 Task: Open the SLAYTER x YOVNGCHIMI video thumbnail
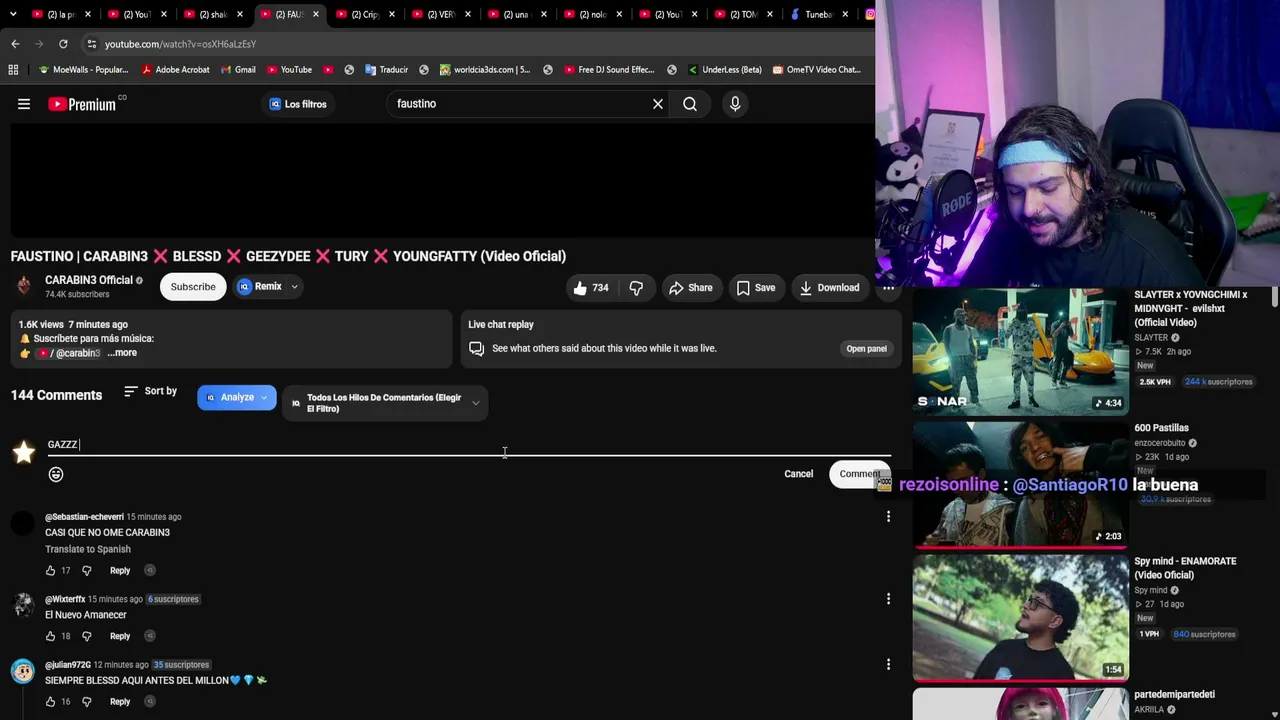pos(1020,351)
